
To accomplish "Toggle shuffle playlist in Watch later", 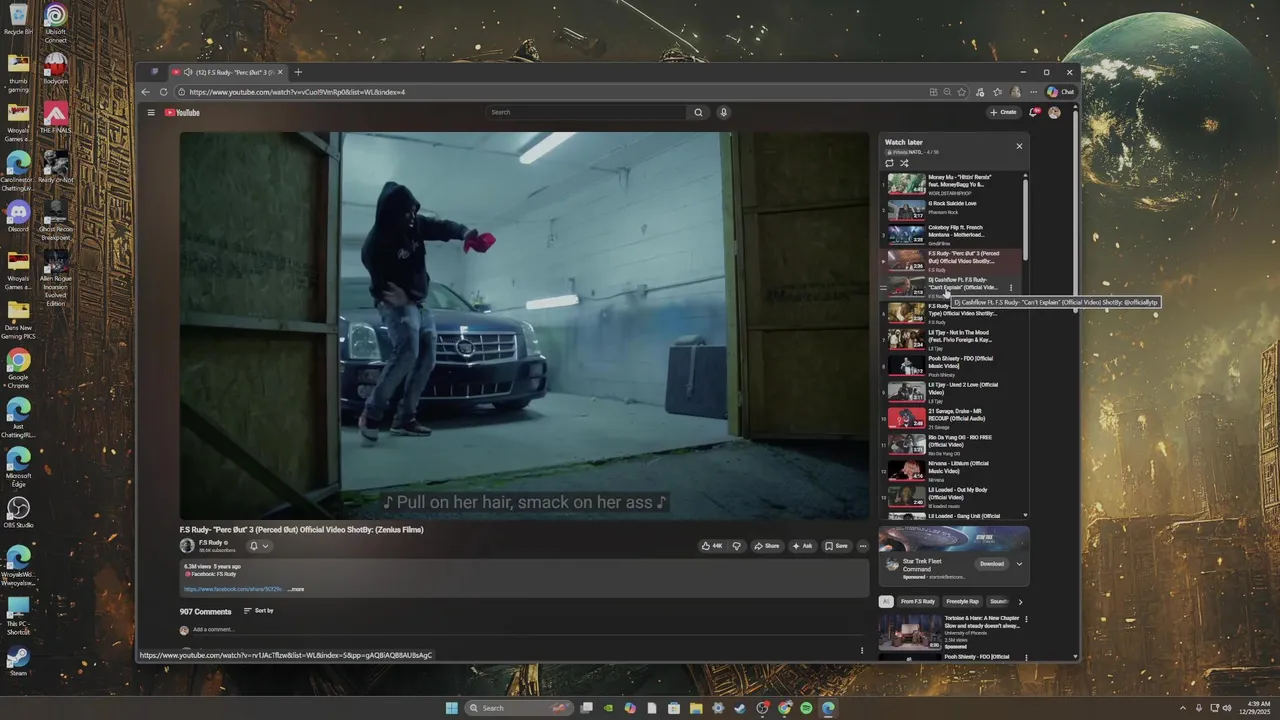I will click(x=904, y=163).
